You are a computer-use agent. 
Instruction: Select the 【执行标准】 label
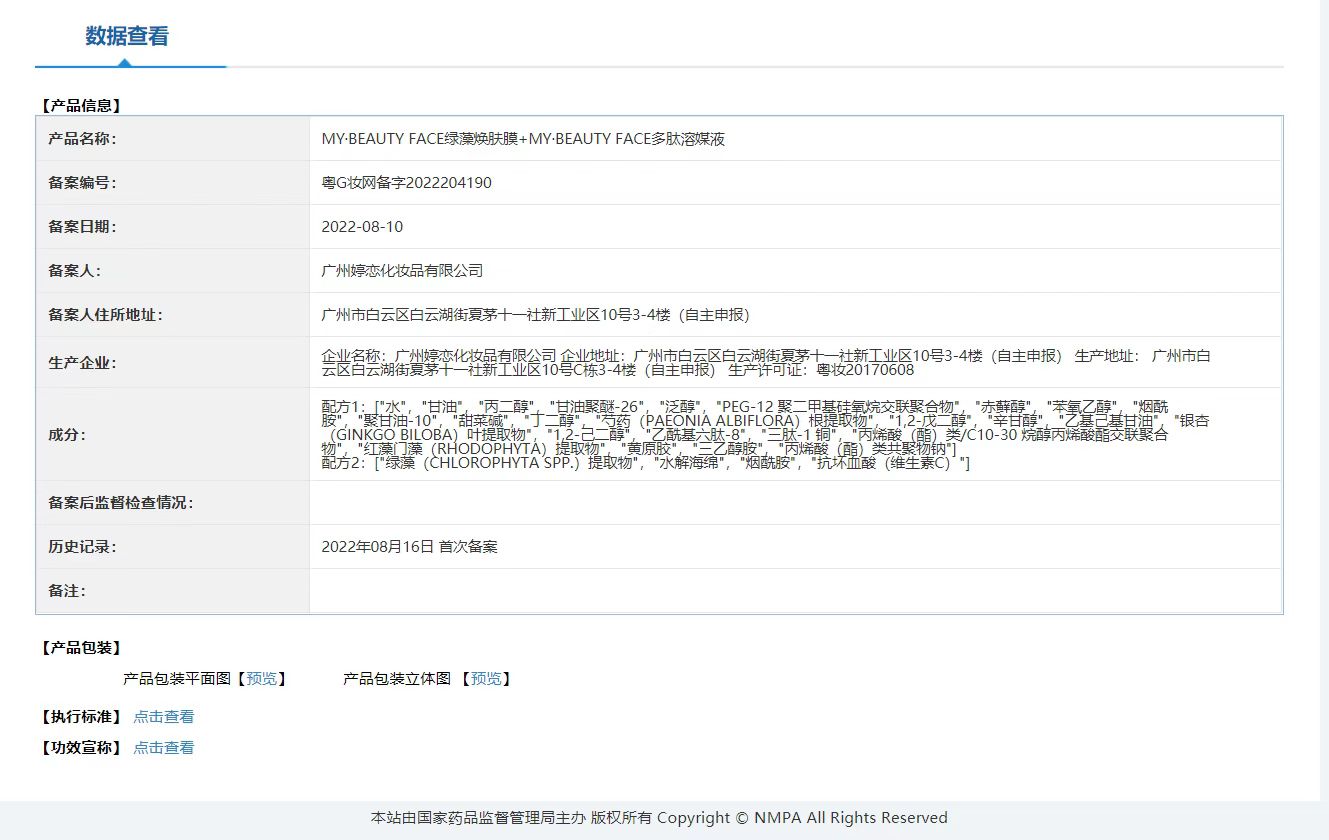click(81, 717)
